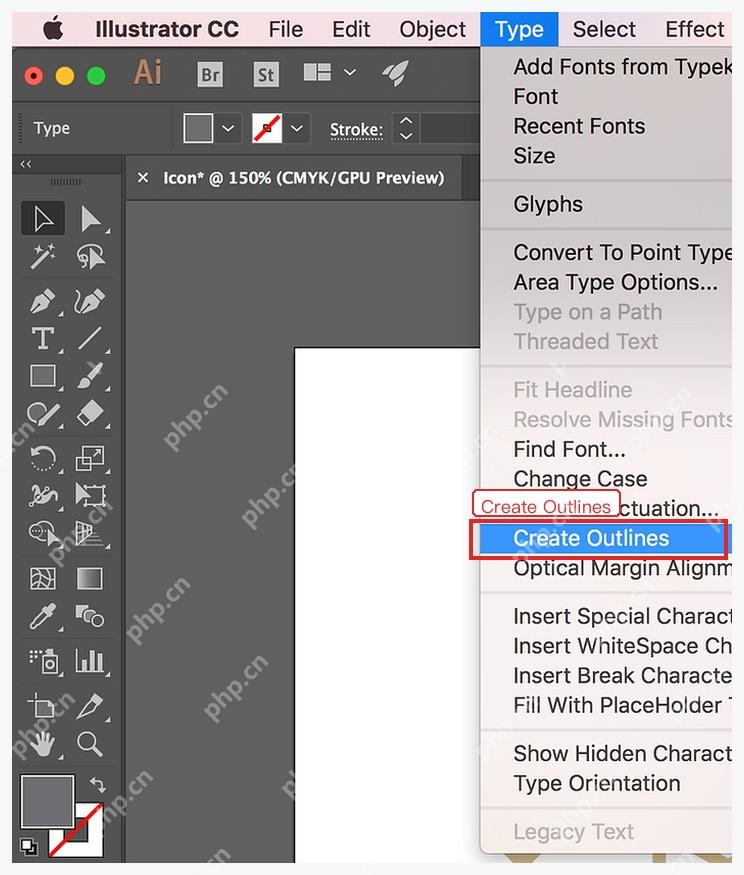
Task: Select the Warp tool
Action: click(43, 496)
